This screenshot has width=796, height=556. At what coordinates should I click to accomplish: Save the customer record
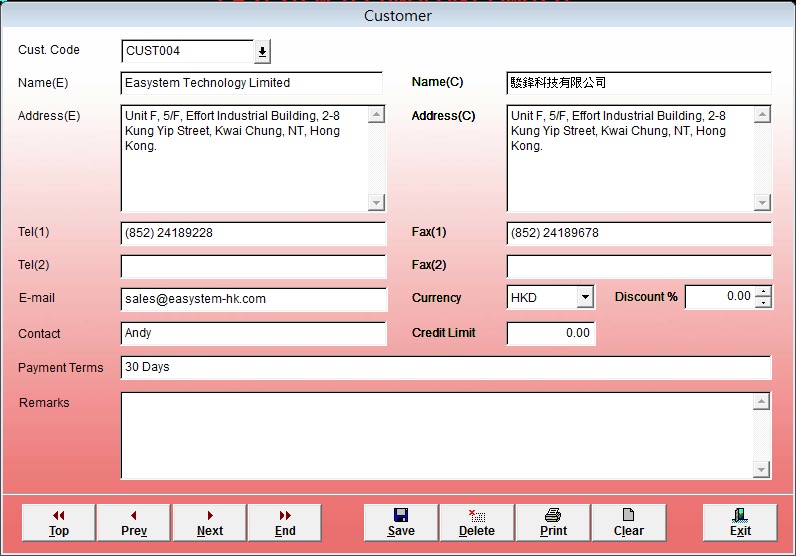(x=401, y=522)
